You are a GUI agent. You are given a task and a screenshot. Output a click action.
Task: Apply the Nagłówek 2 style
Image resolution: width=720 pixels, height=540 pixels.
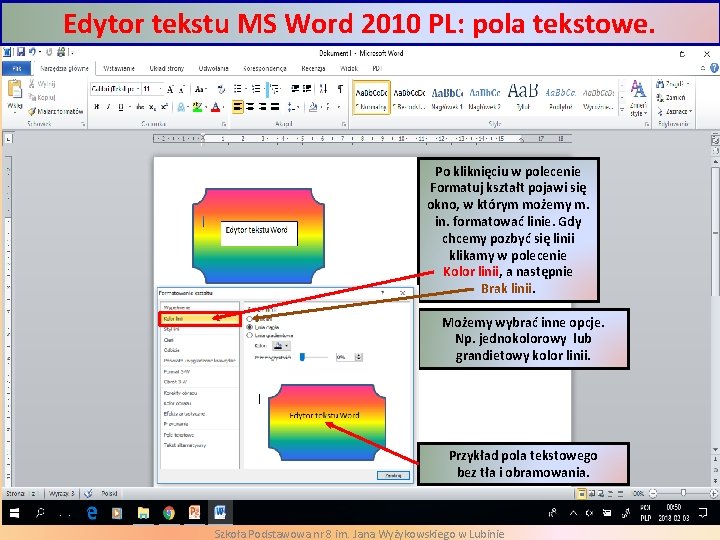pos(485,97)
